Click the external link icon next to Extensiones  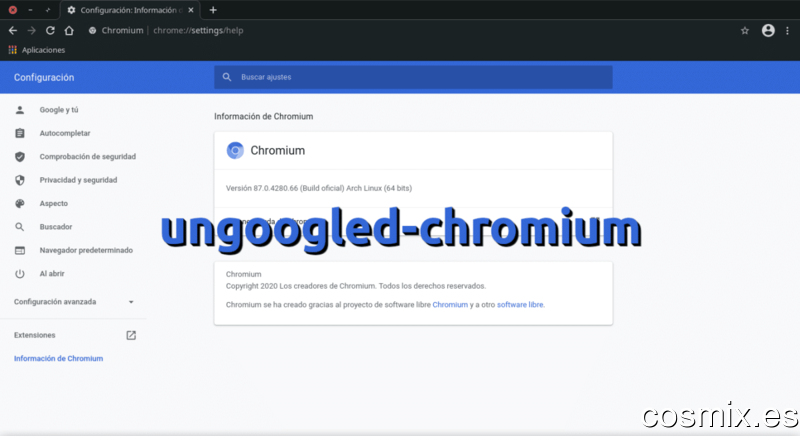[131, 335]
